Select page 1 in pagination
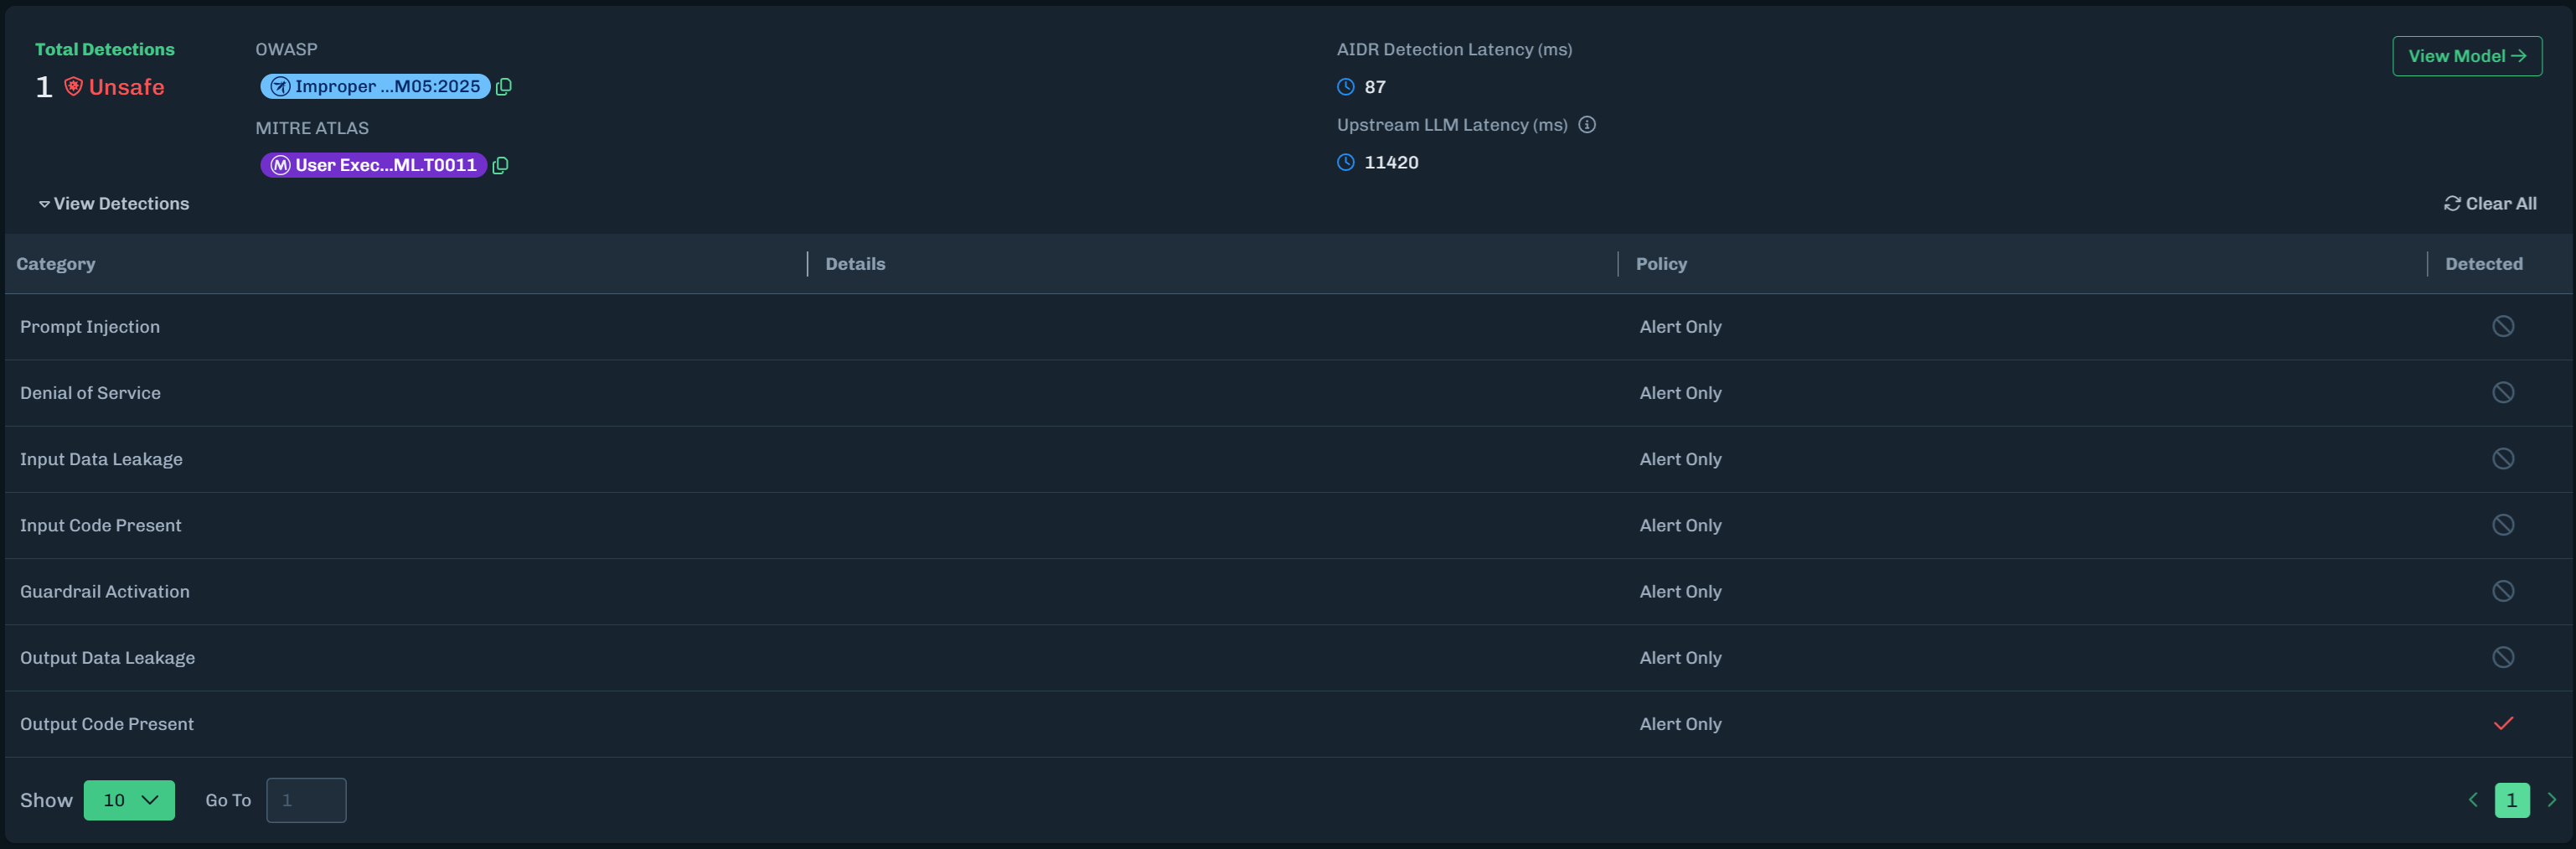The image size is (2576, 849). point(2511,800)
